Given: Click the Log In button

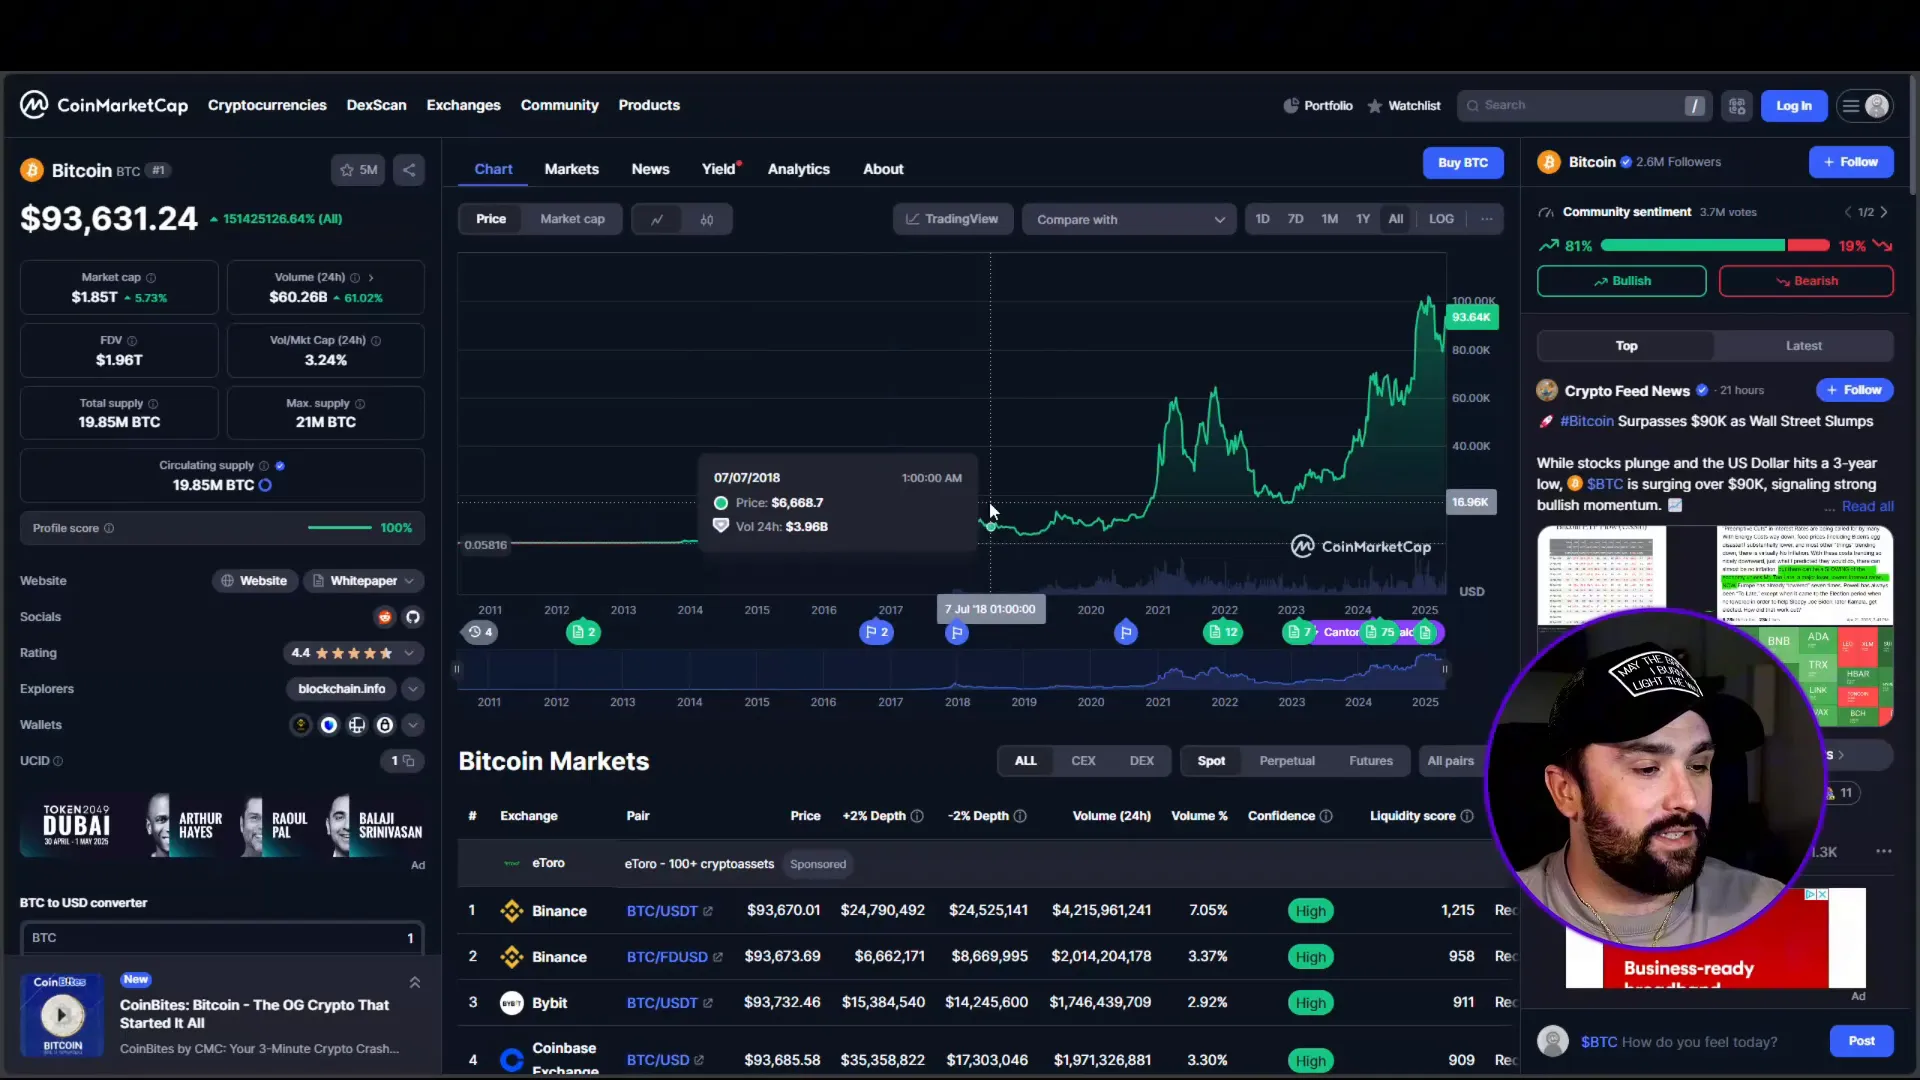Looking at the screenshot, I should 1794,106.
